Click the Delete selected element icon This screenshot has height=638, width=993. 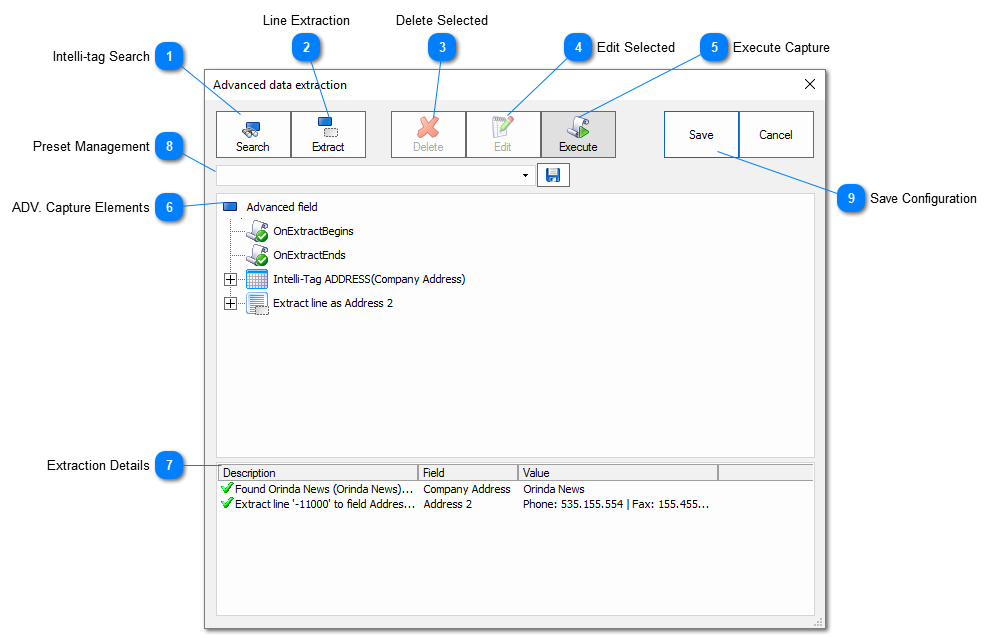[428, 134]
